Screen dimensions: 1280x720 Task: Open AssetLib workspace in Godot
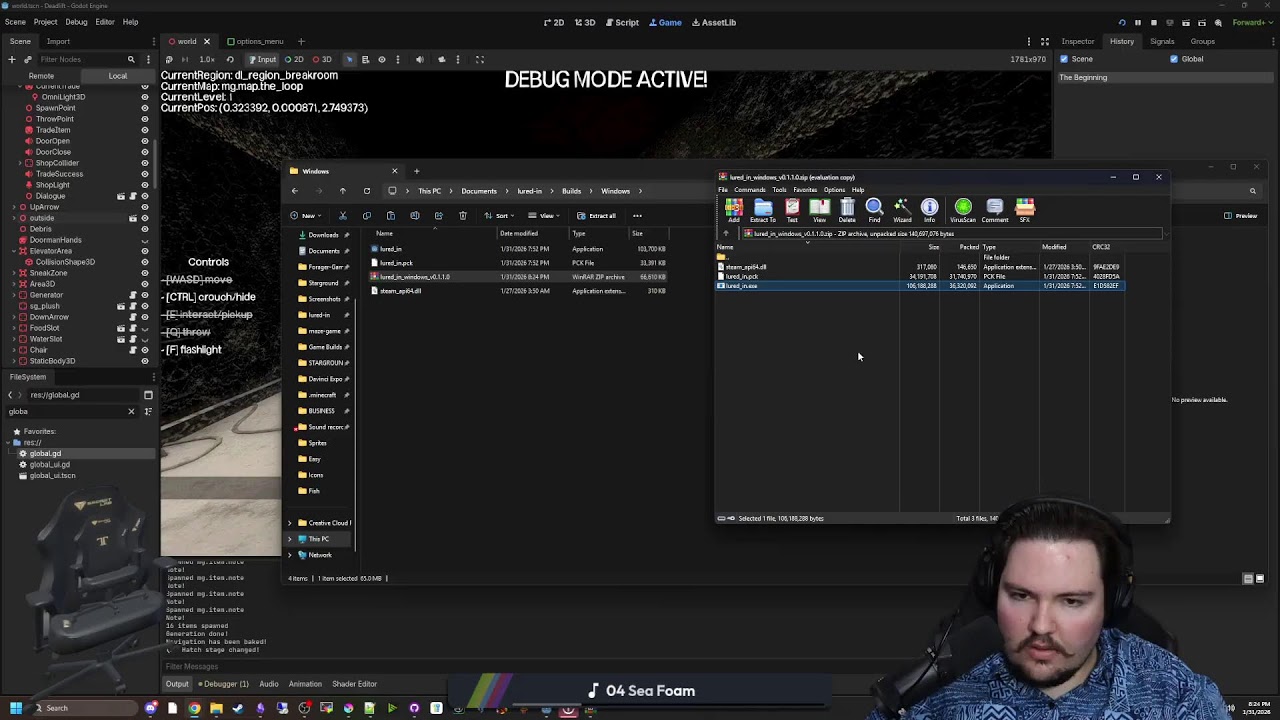(x=712, y=22)
